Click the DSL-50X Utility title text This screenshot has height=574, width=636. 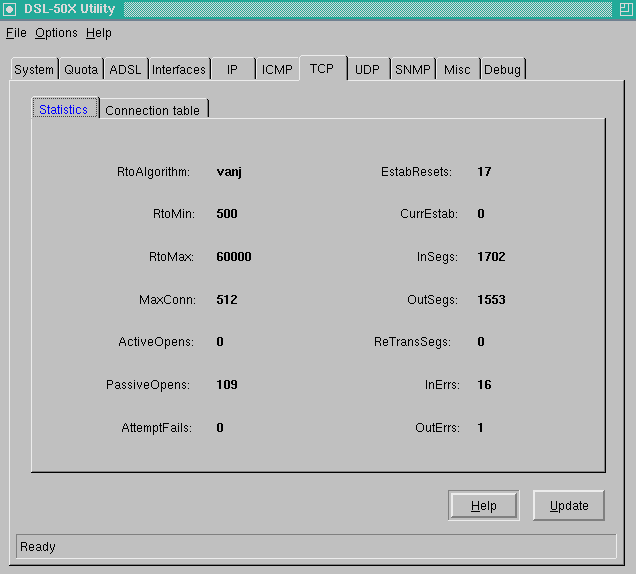69,9
